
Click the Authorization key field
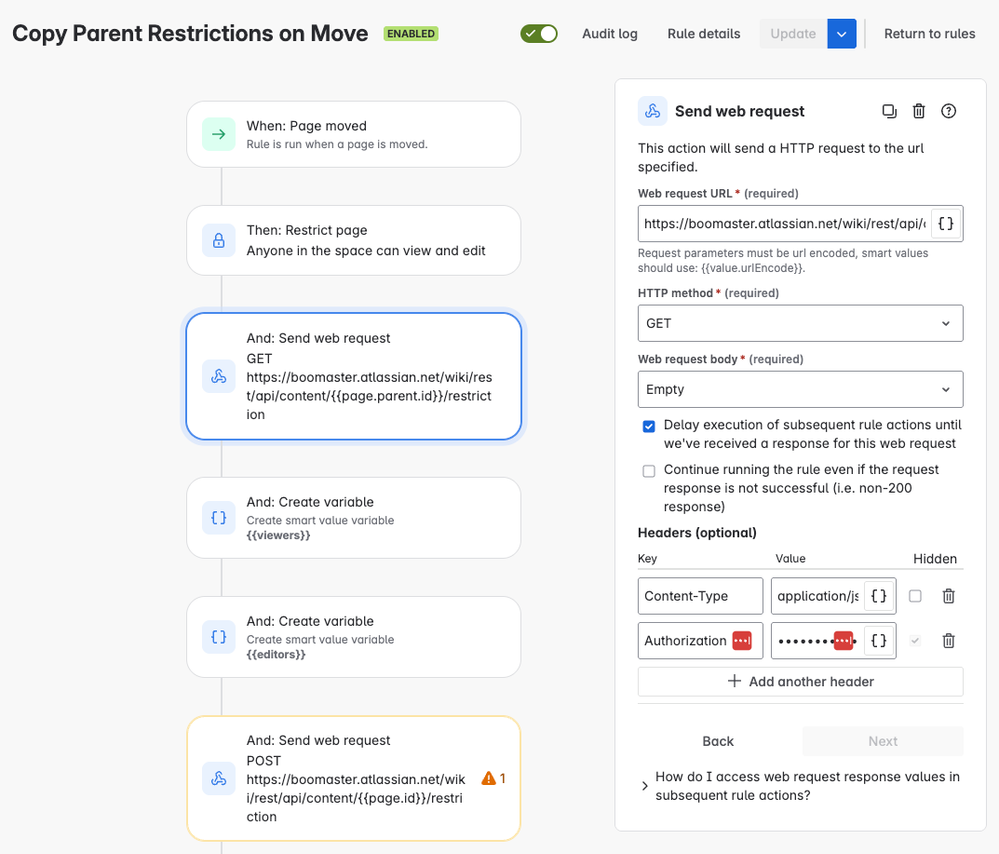[685, 640]
